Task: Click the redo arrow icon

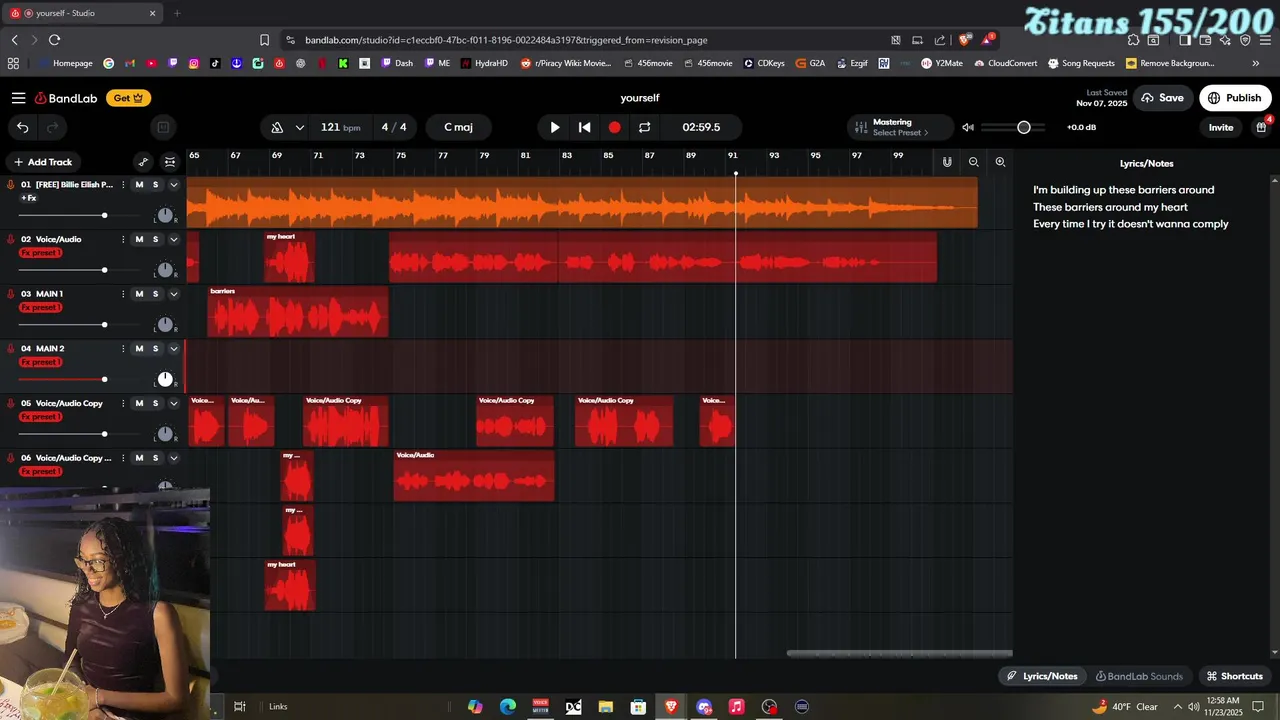Action: point(52,127)
